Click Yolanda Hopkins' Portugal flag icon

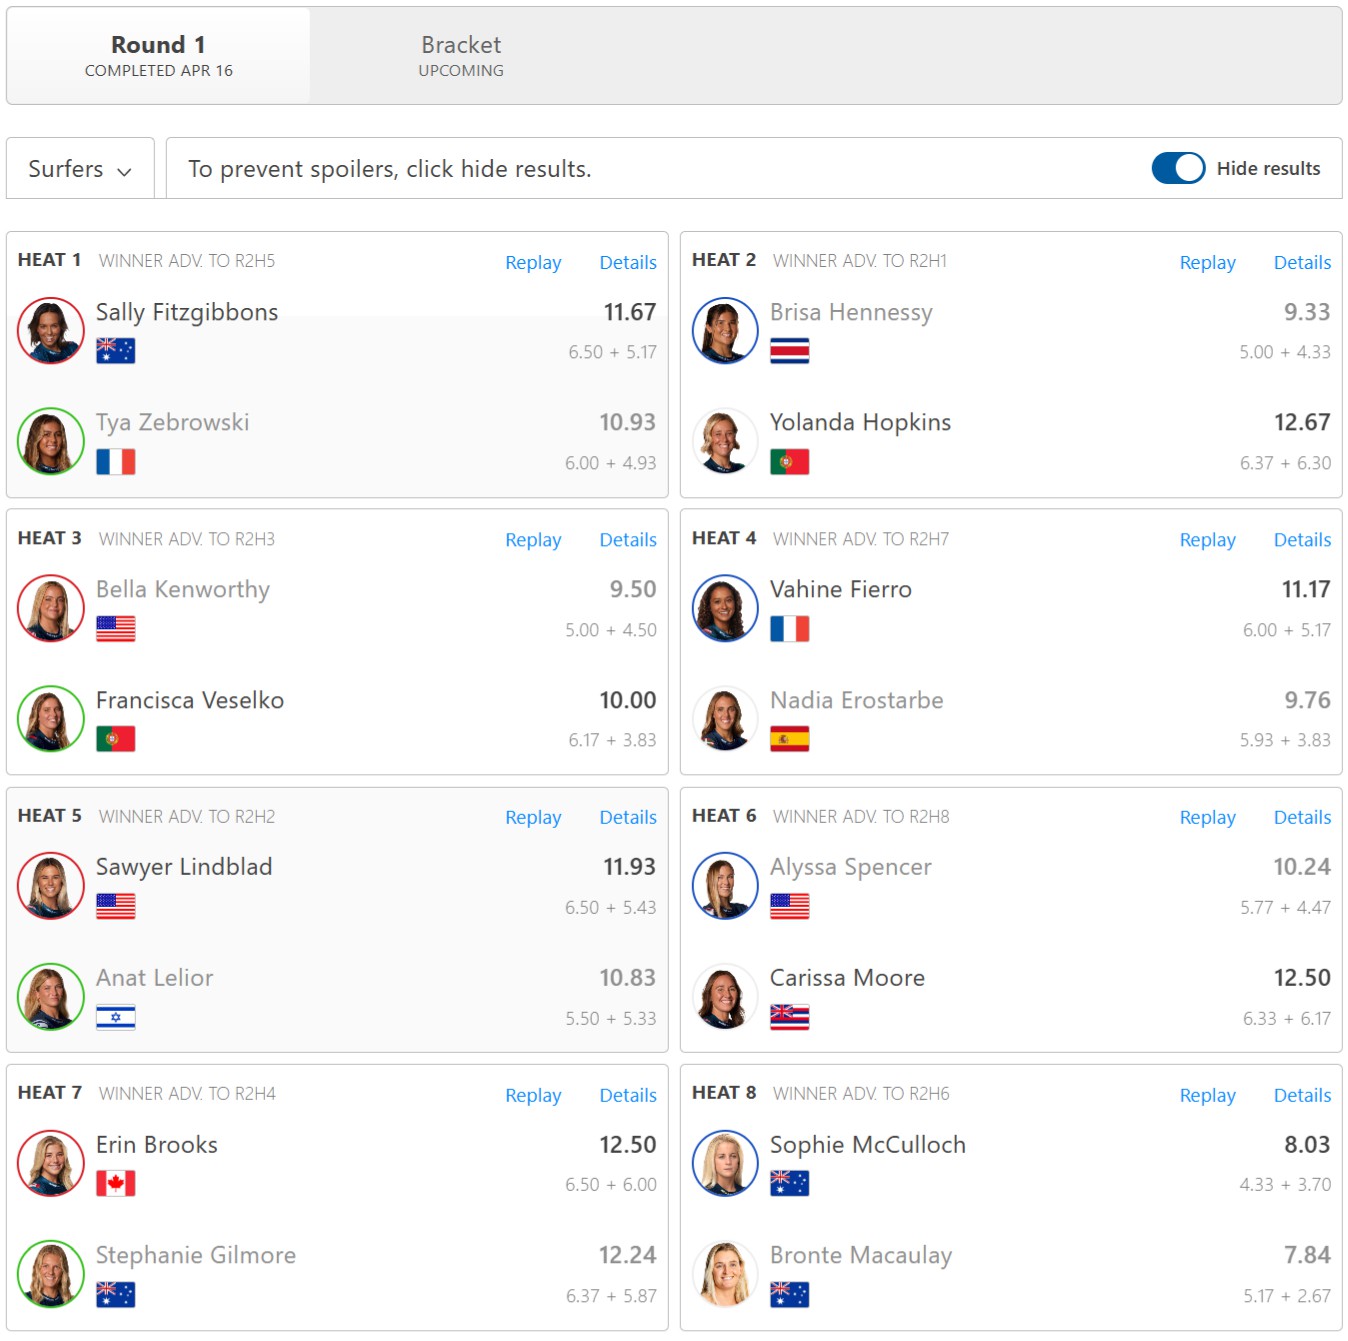tap(789, 462)
